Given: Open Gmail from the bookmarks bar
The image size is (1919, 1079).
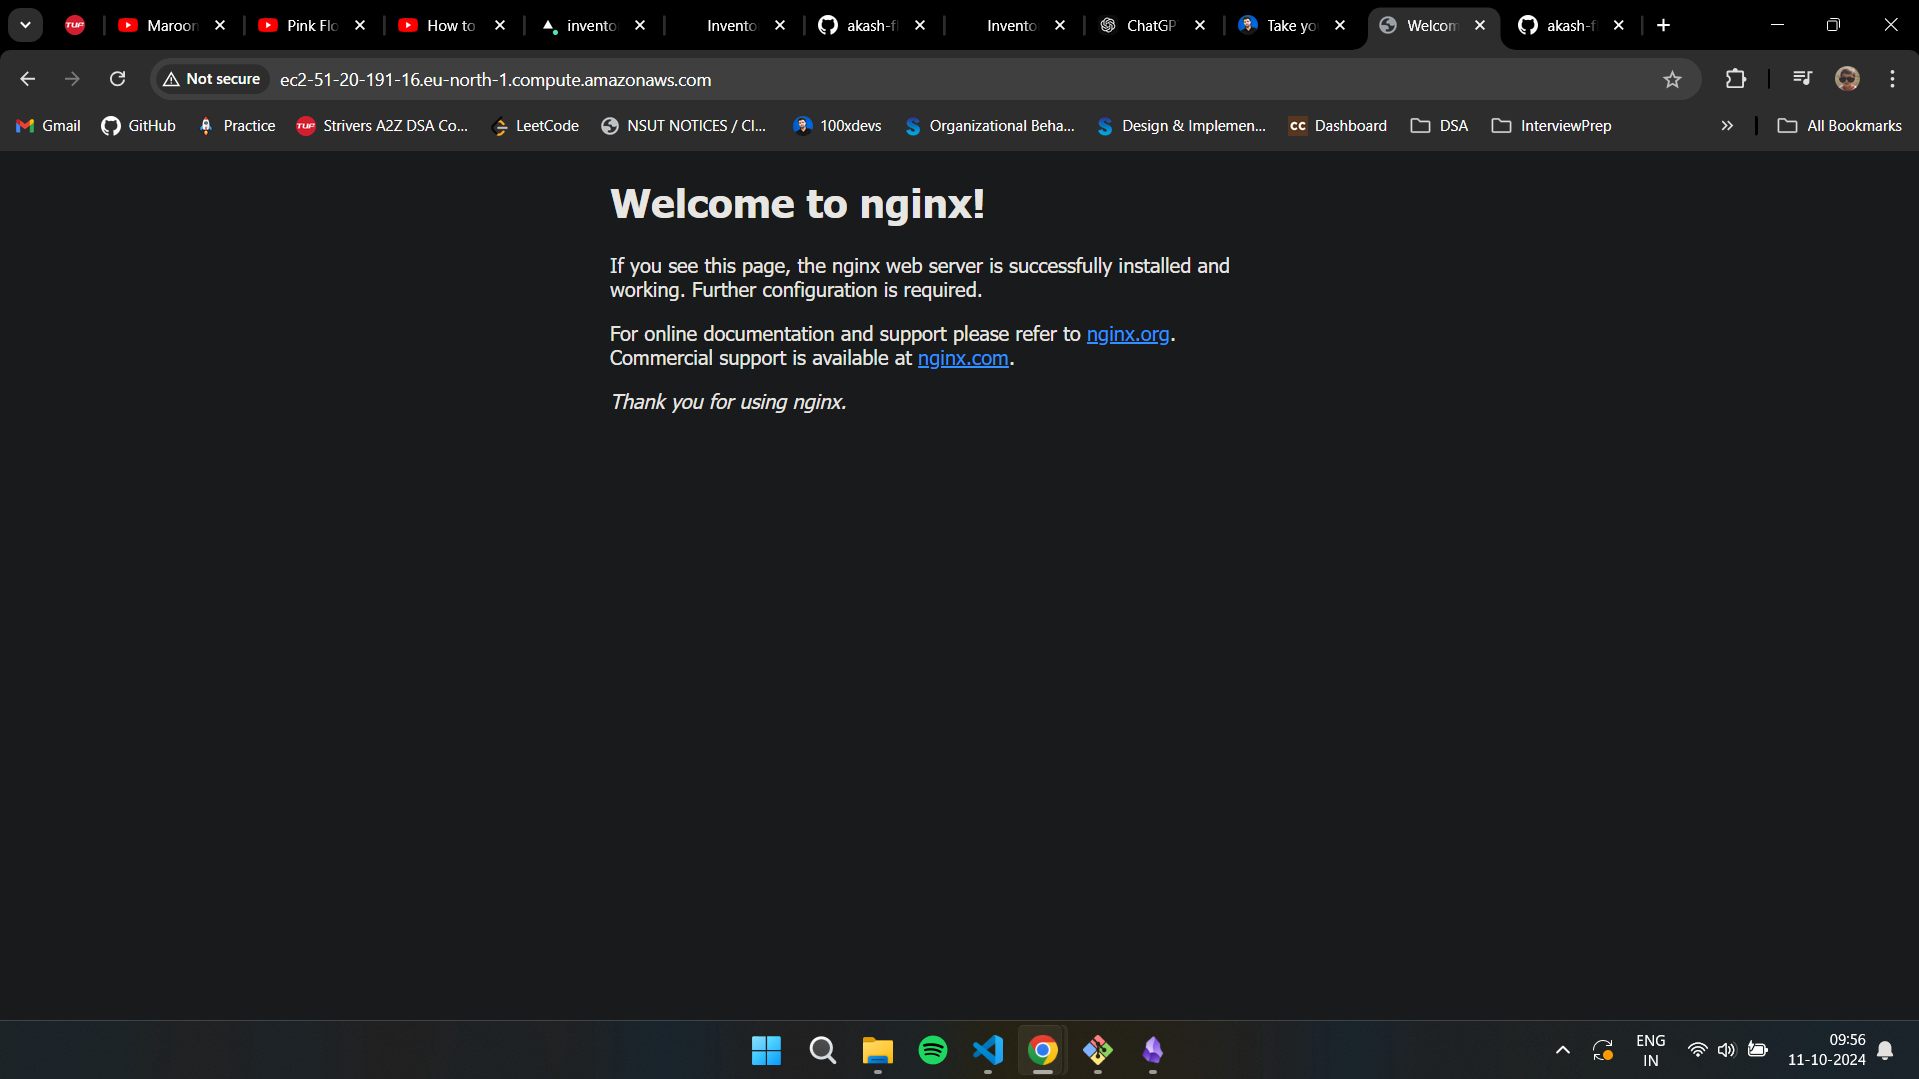Looking at the screenshot, I should 47,125.
